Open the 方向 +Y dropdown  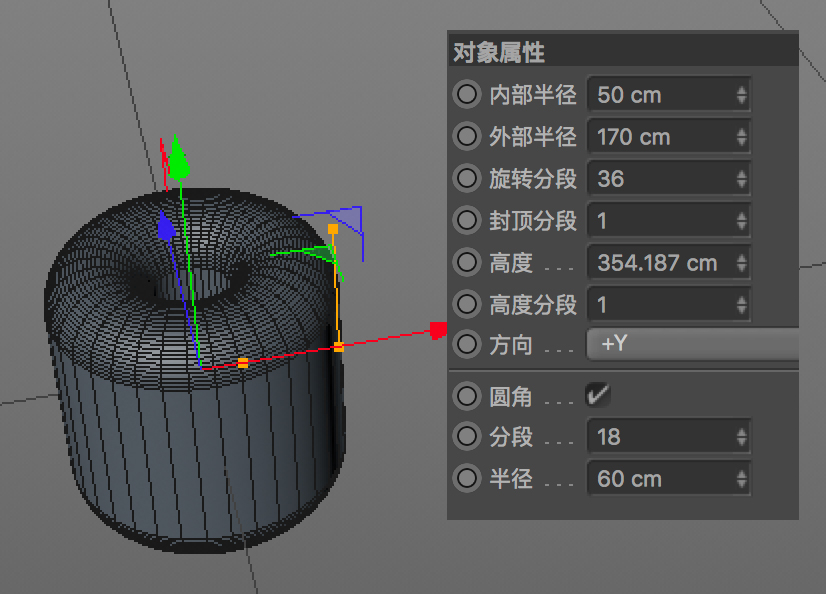tap(692, 344)
